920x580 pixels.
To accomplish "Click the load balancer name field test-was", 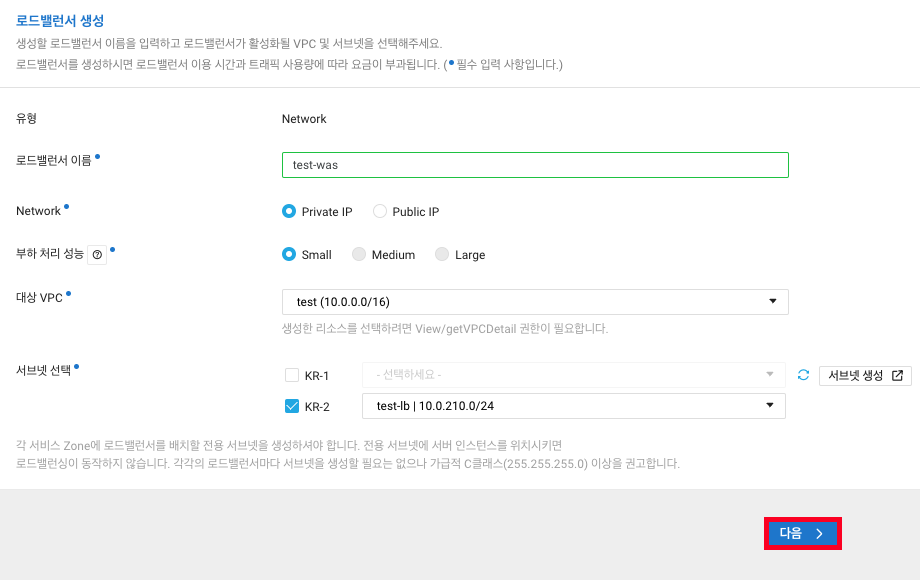I will tap(535, 165).
